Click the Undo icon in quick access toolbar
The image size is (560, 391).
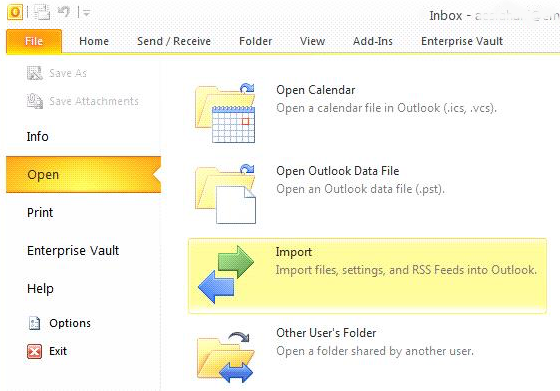click(x=64, y=12)
